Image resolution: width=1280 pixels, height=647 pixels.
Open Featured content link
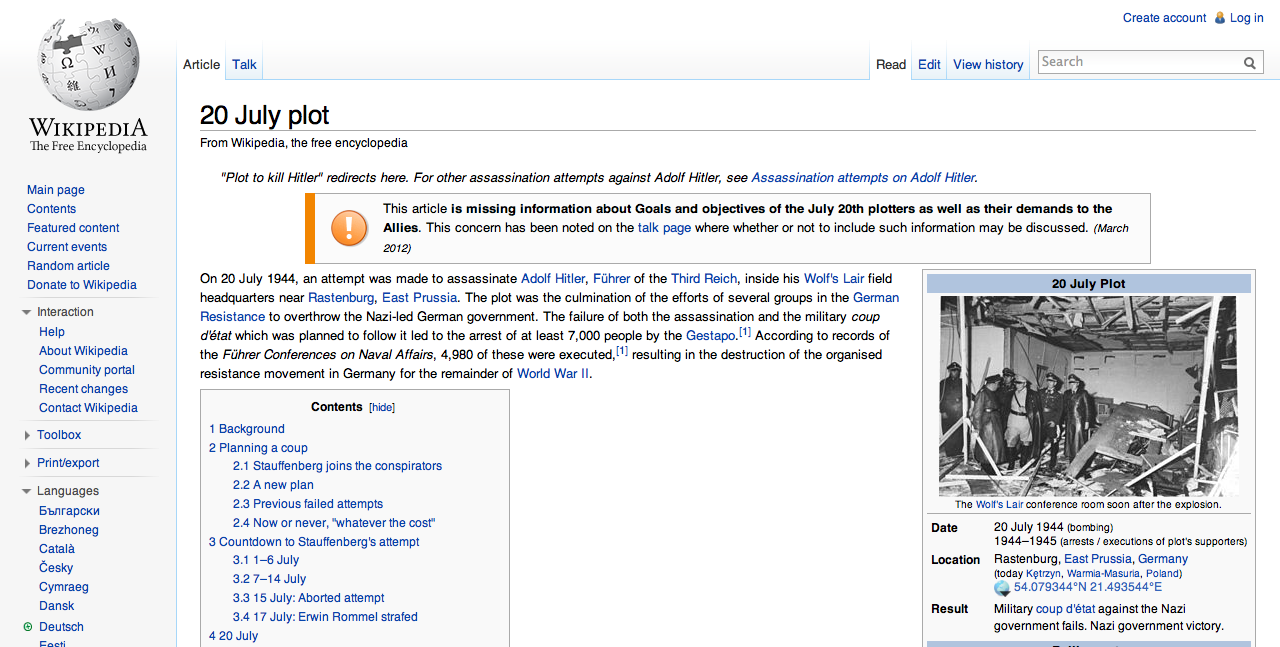(x=73, y=228)
